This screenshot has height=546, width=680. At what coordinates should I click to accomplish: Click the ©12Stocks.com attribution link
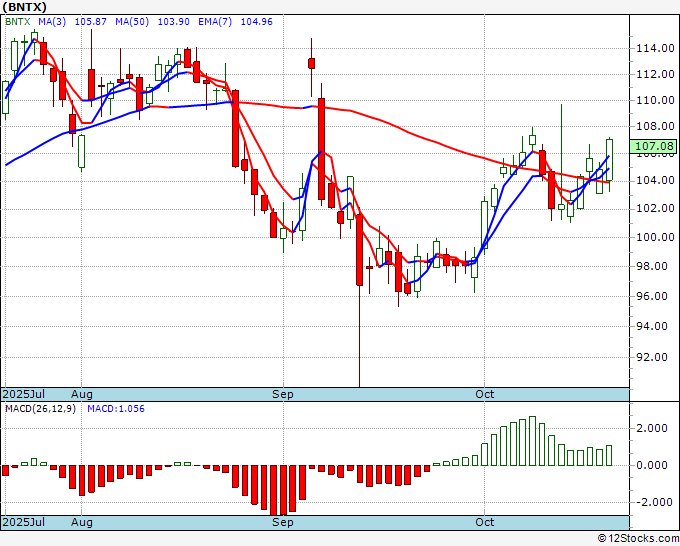[638, 539]
